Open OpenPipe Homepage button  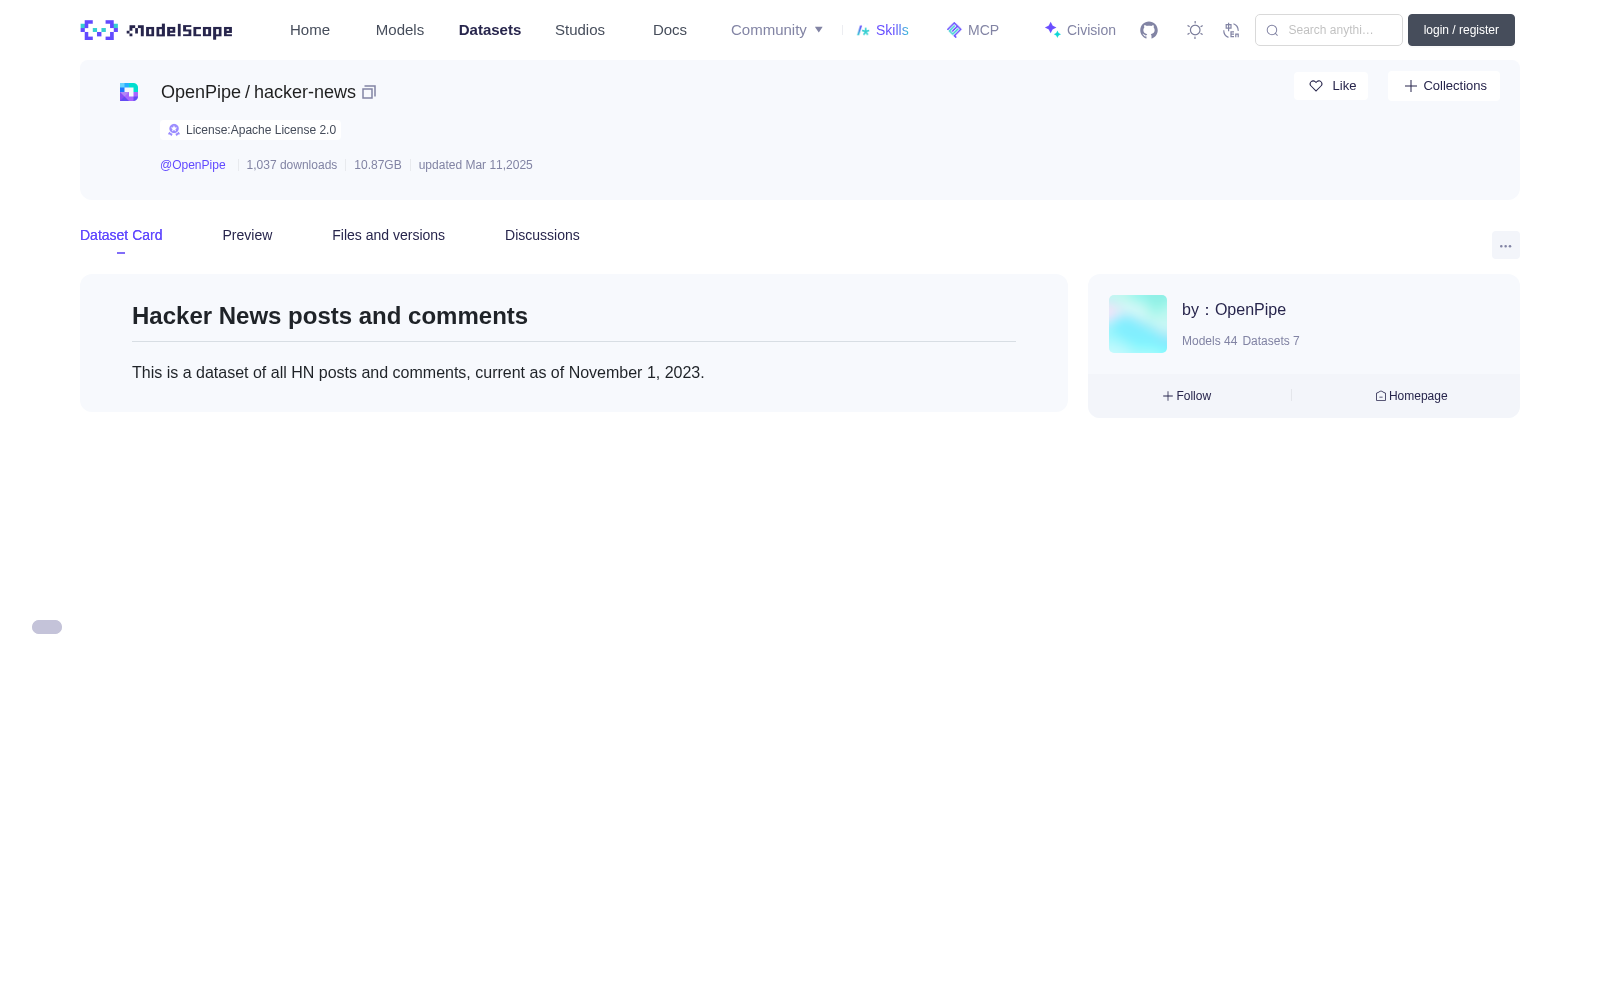(x=1411, y=396)
